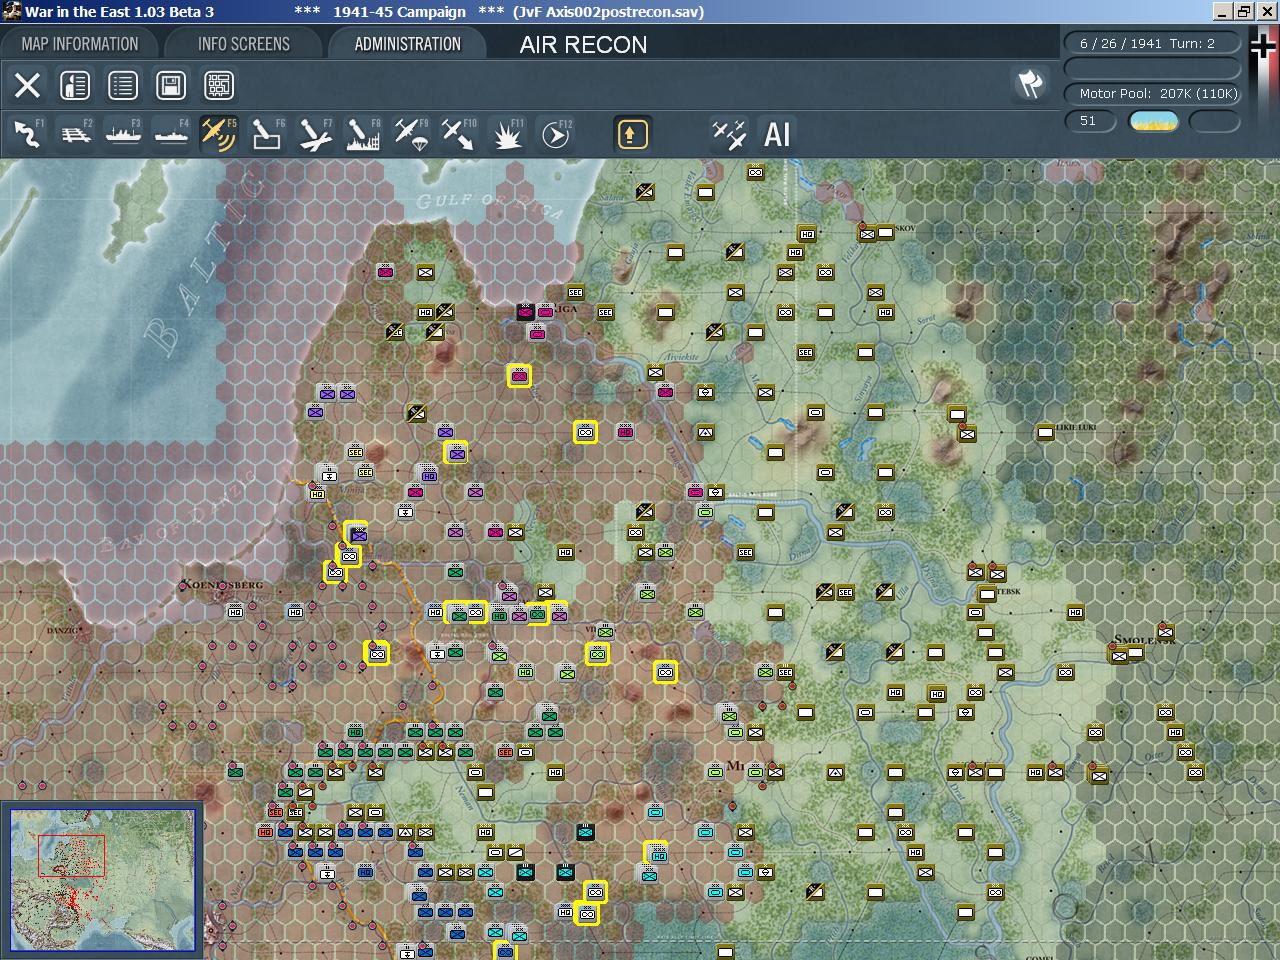Click the red viewport rectangle on minimap

pyautogui.click(x=71, y=856)
